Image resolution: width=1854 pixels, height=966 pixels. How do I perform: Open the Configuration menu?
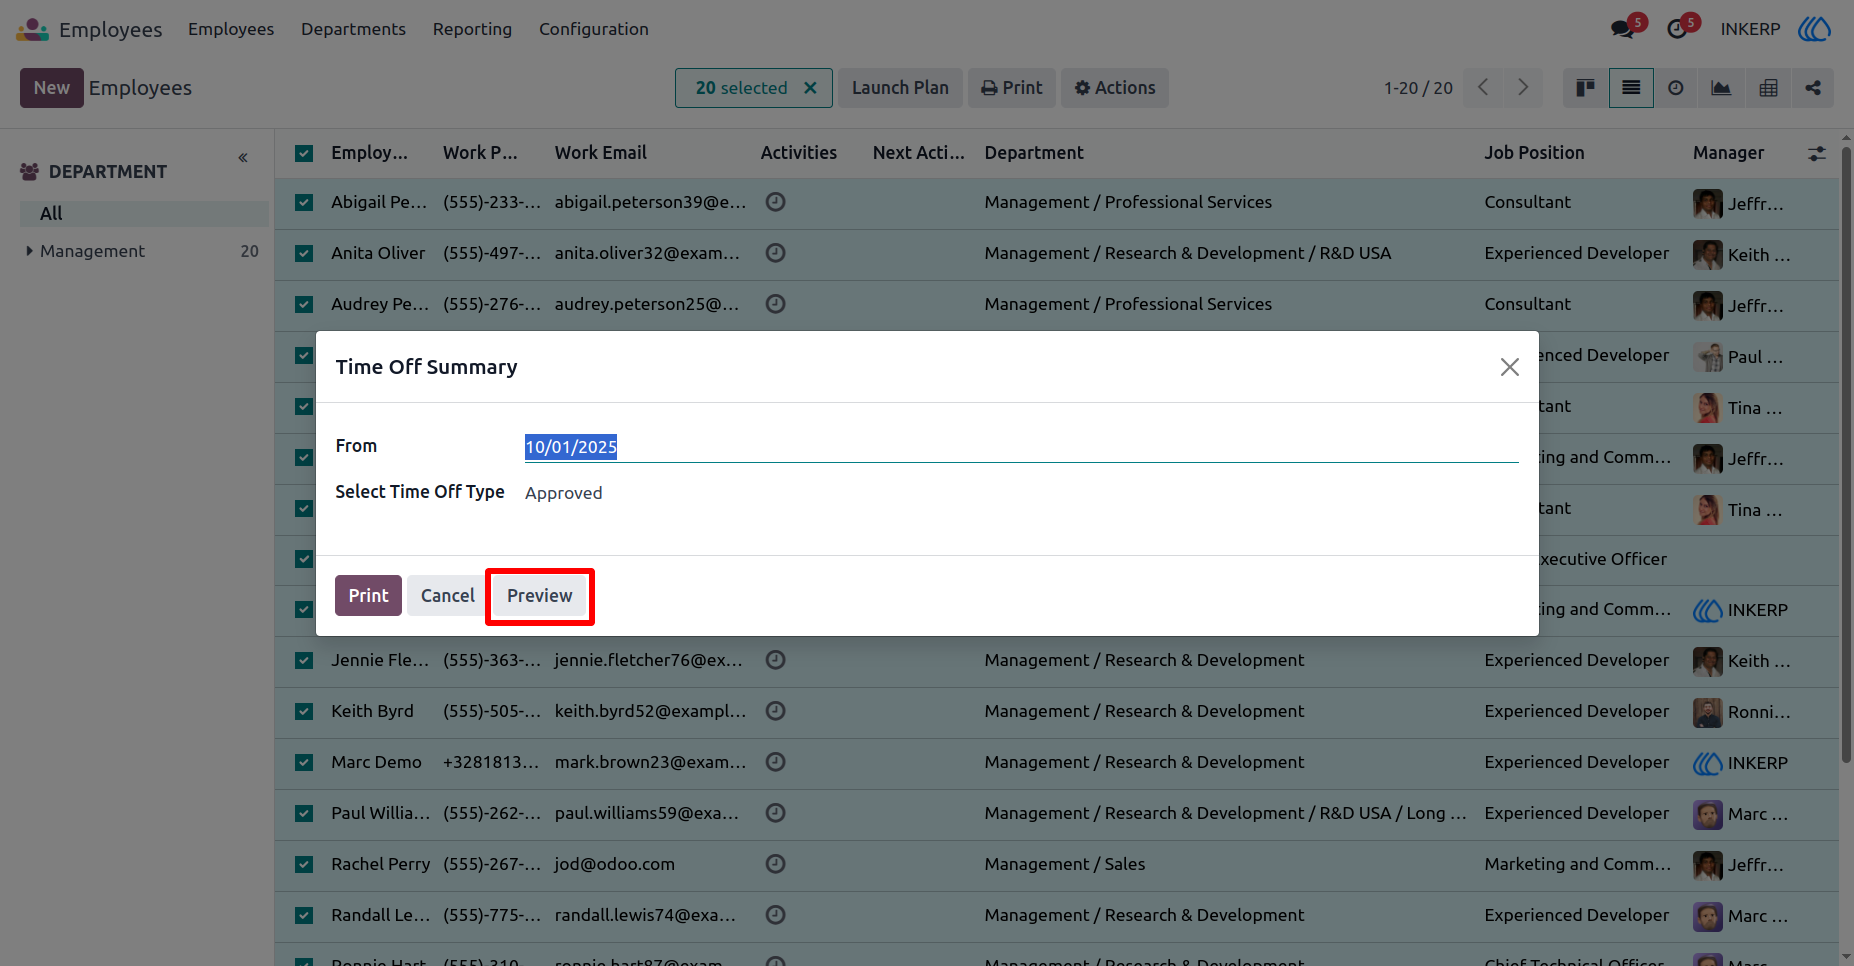click(594, 29)
